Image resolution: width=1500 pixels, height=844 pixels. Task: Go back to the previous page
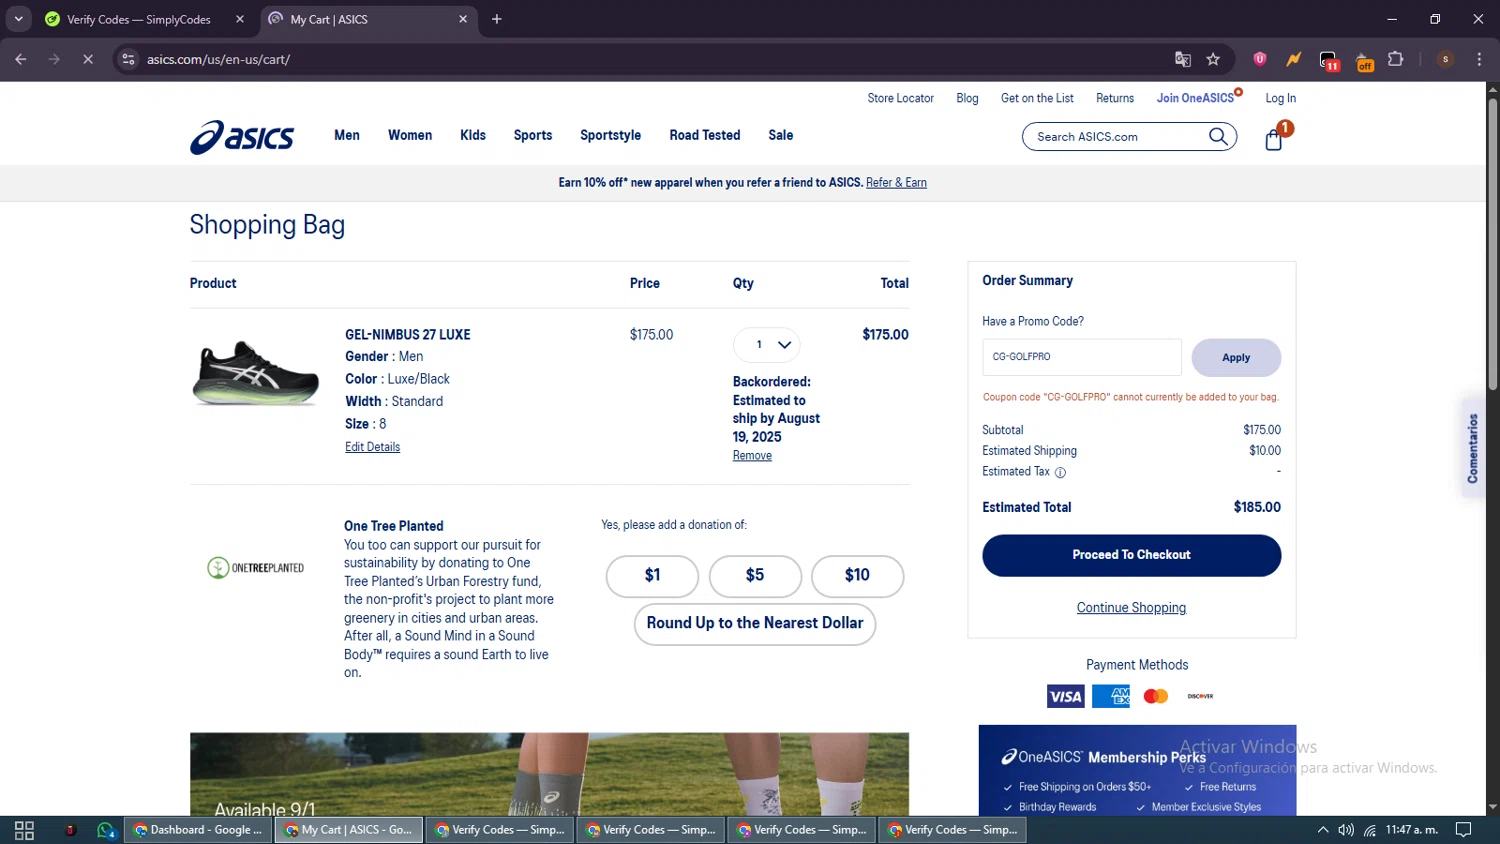[21, 59]
